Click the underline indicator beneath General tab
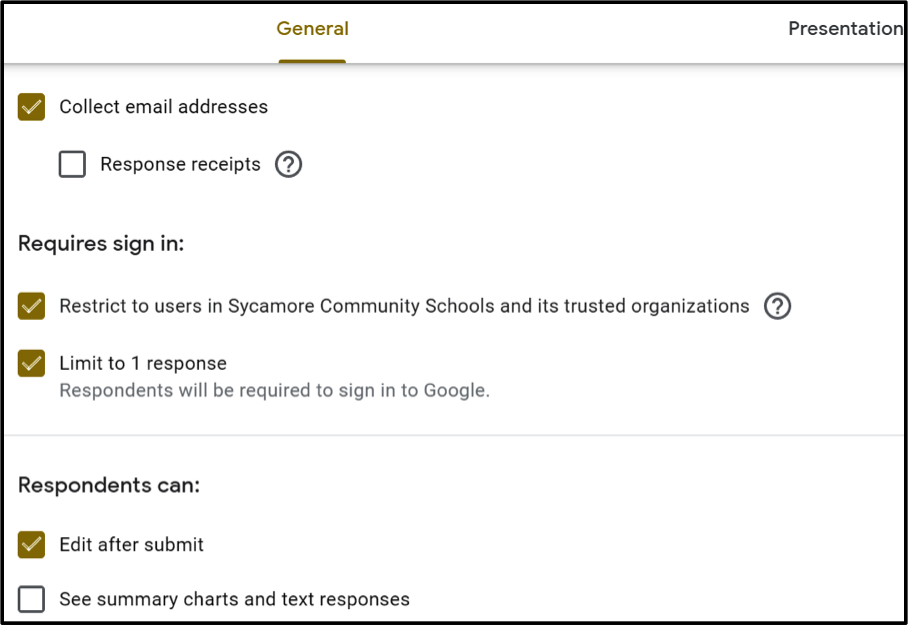 click(312, 61)
